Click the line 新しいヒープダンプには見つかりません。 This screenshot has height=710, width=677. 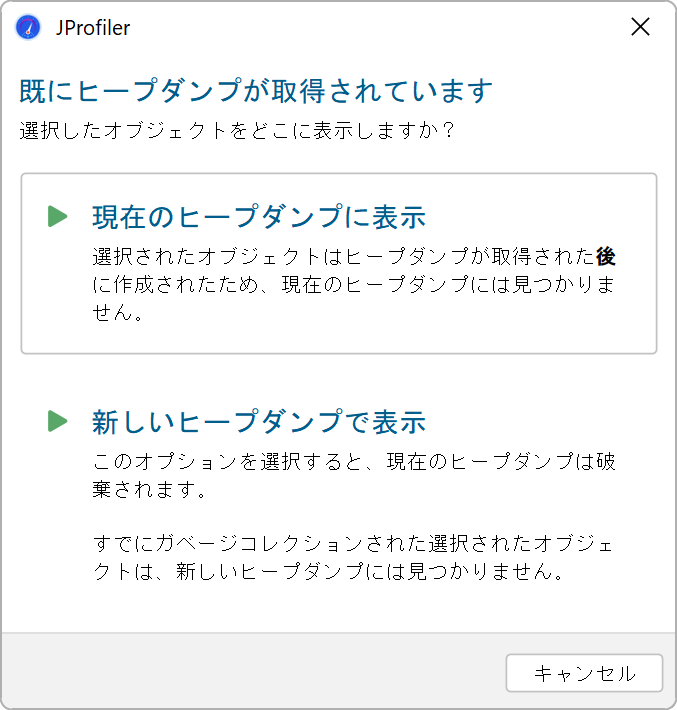coord(370,571)
